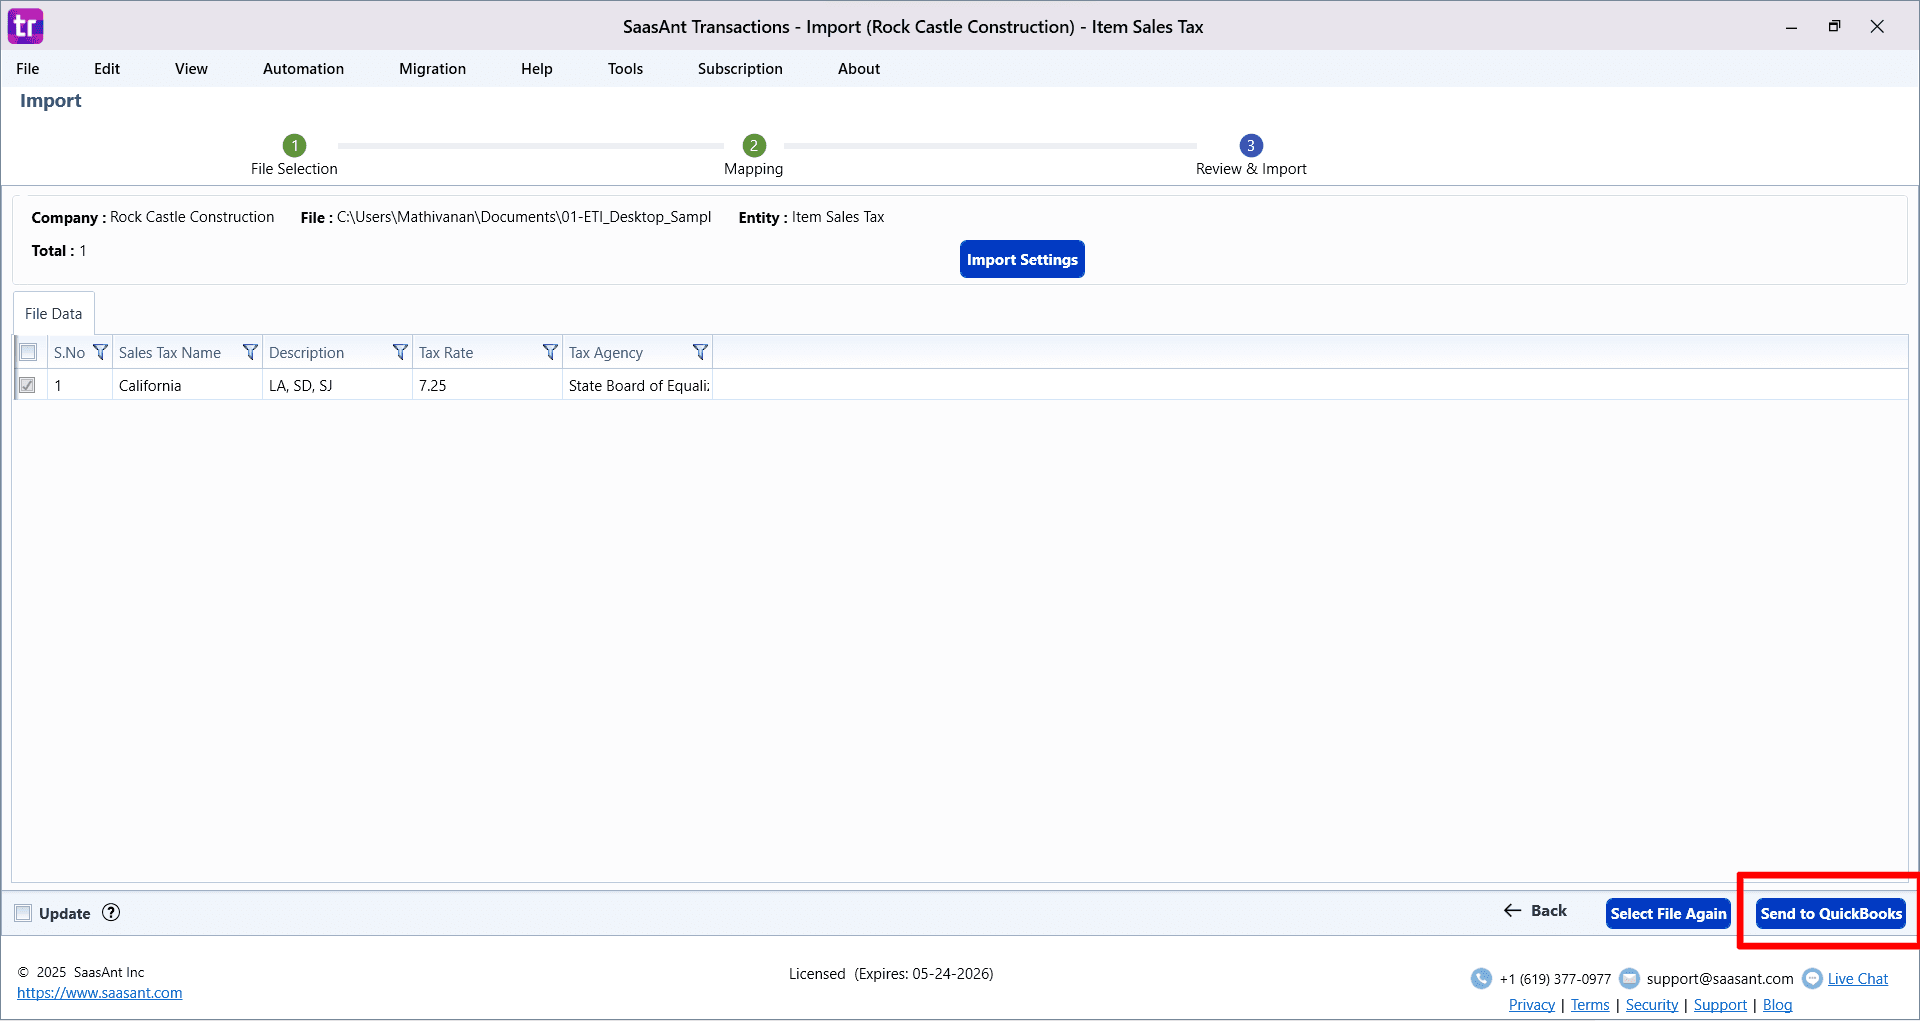The image size is (1920, 1021).
Task: Click the California sales tax name cell
Action: 187,385
